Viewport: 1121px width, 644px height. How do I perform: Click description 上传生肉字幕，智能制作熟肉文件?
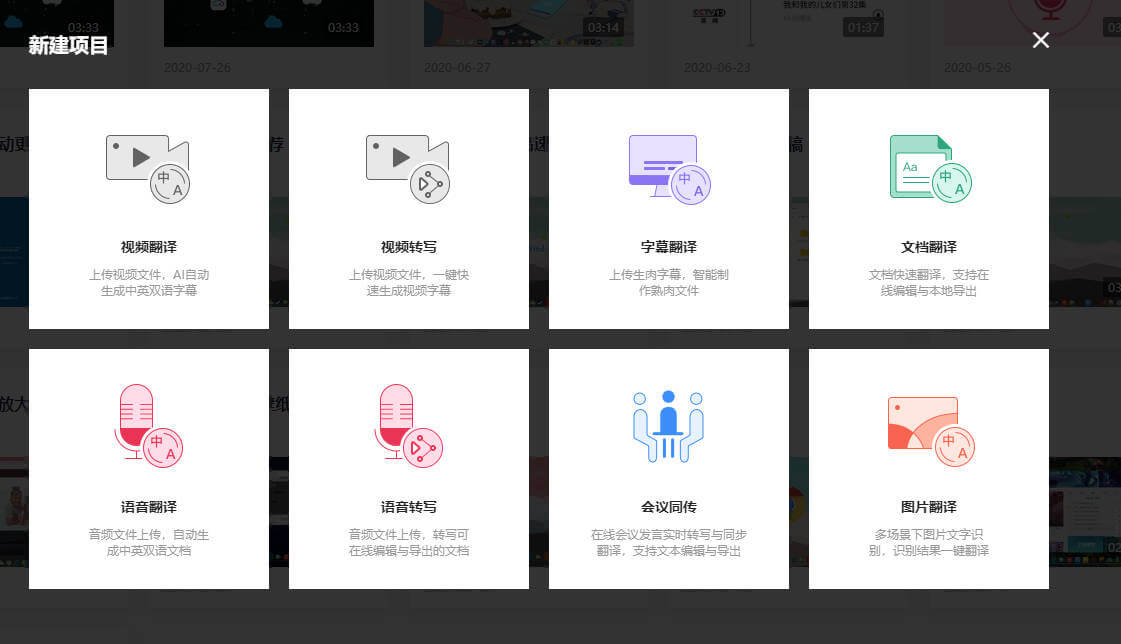point(668,282)
